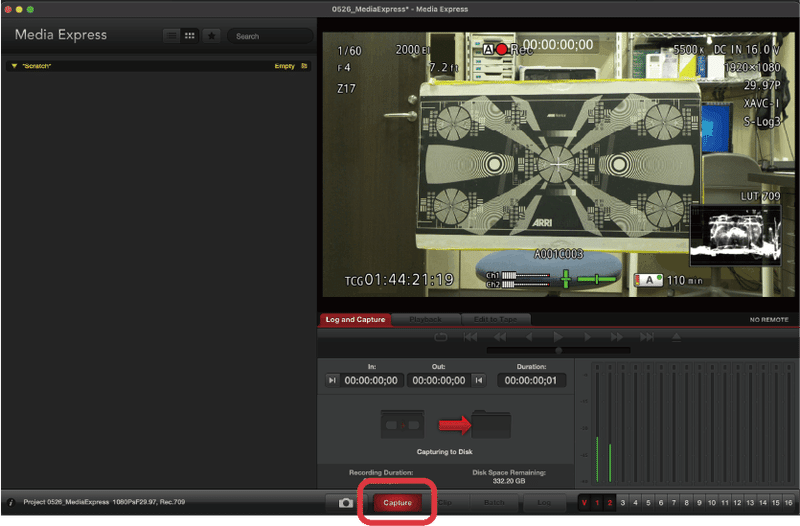Click the eject tape icon
800x526 pixels.
coord(676,337)
